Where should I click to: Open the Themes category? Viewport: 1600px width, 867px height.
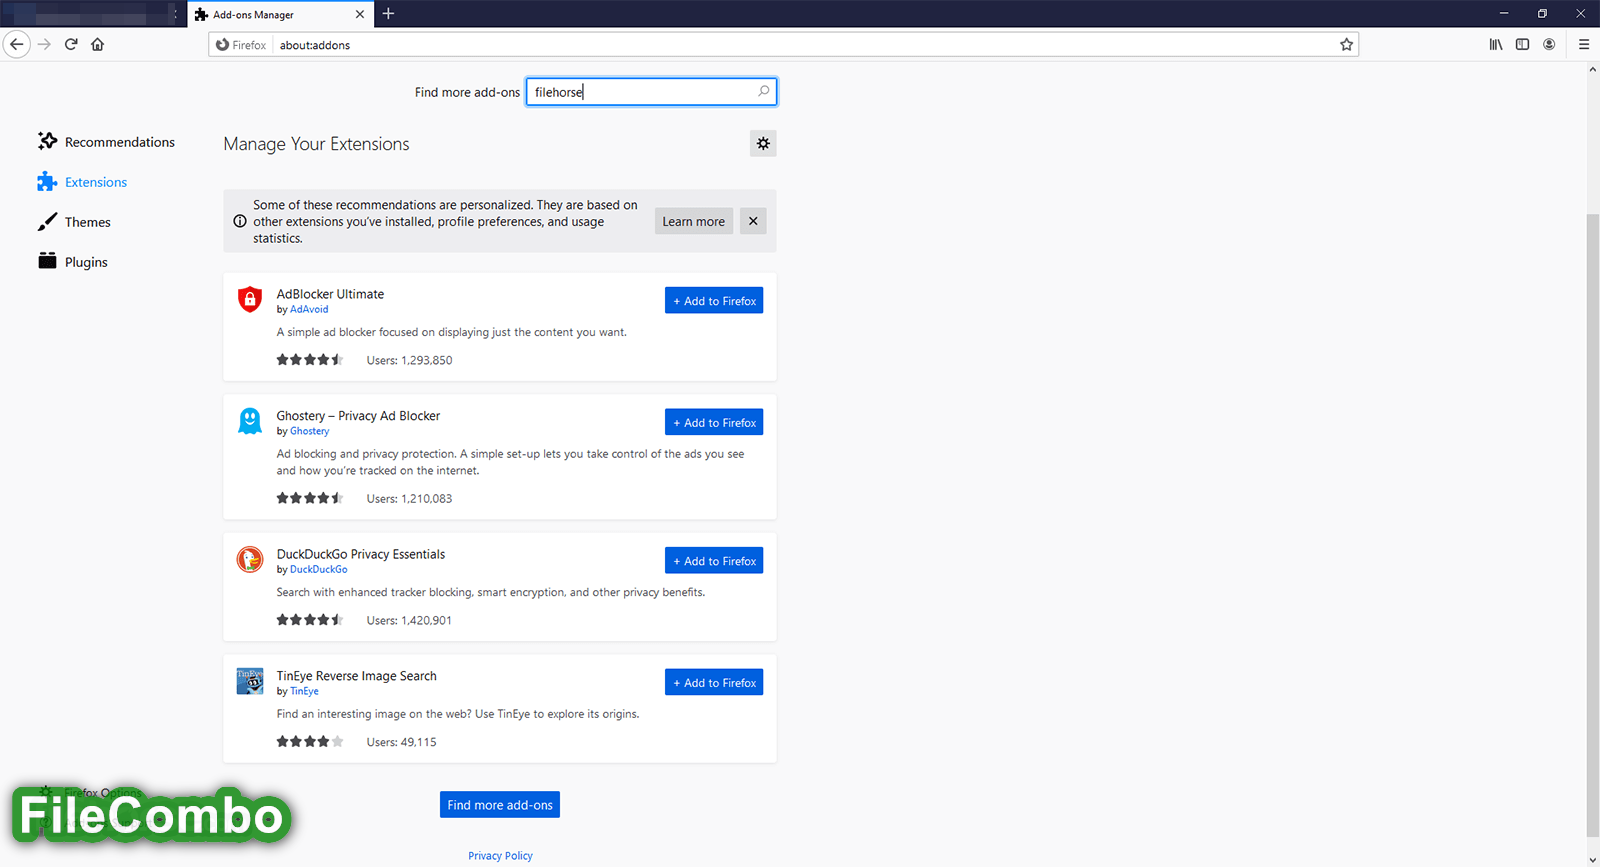pos(74,222)
